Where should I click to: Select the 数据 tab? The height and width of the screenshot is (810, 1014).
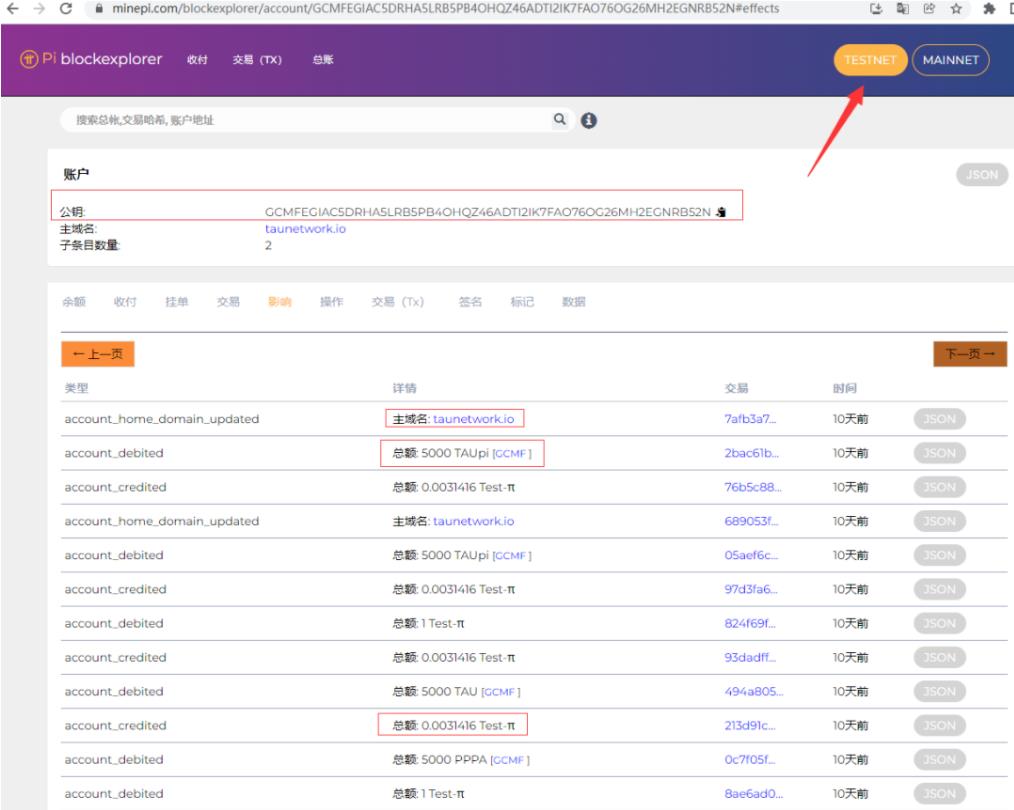pos(574,301)
